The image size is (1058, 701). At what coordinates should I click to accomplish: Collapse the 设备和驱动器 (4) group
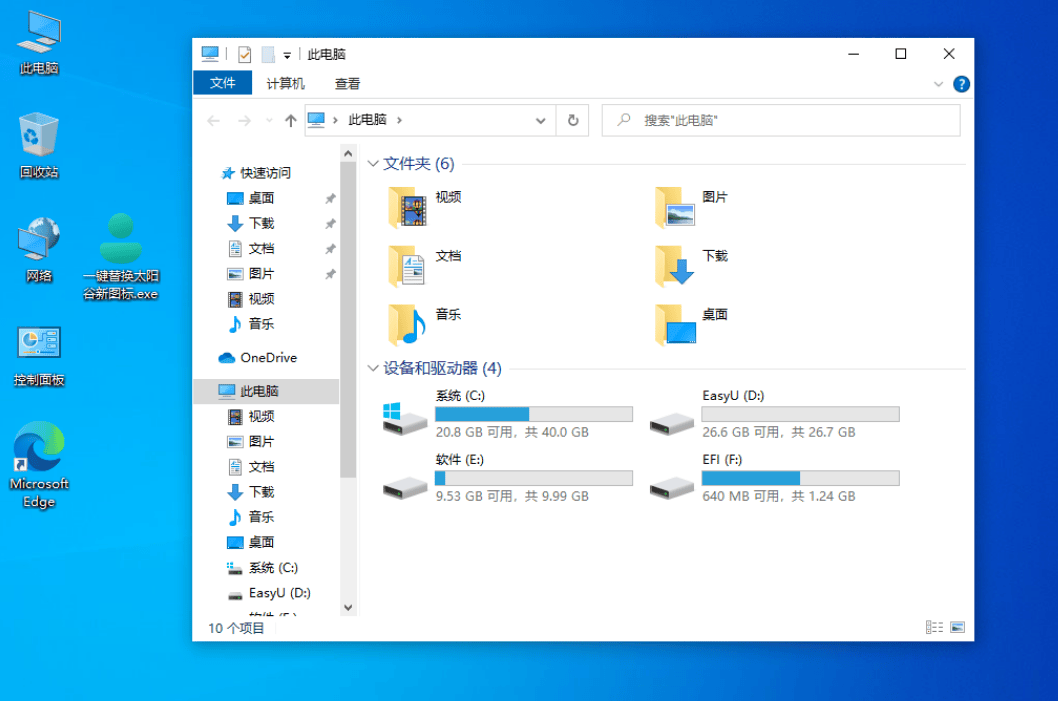pos(374,369)
